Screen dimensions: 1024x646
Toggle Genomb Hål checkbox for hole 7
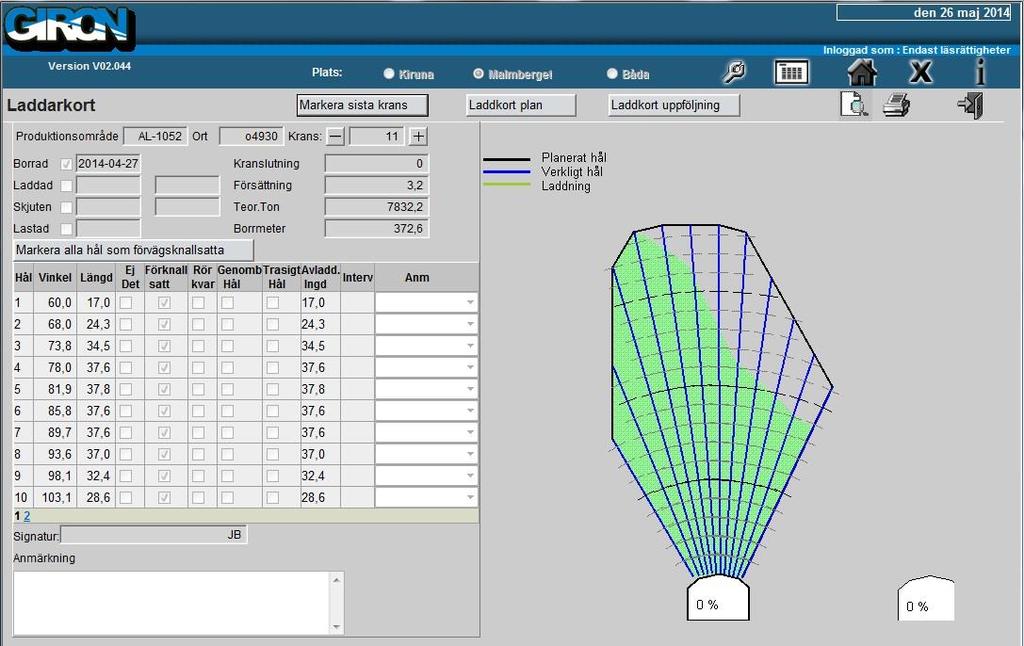pos(227,432)
